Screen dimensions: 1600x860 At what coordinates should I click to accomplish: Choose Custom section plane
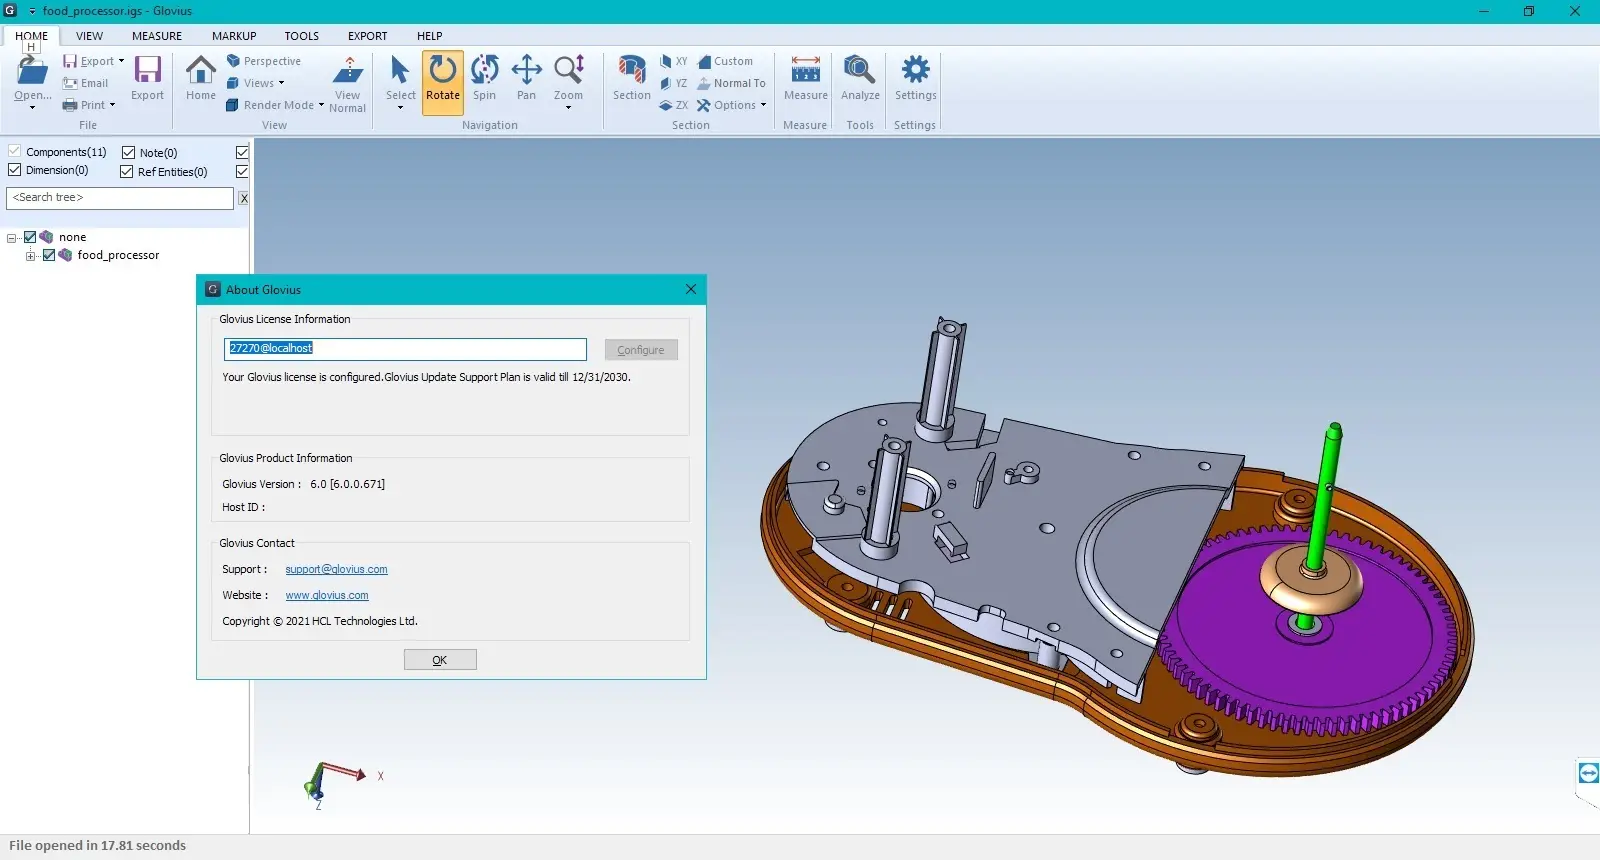coord(725,61)
